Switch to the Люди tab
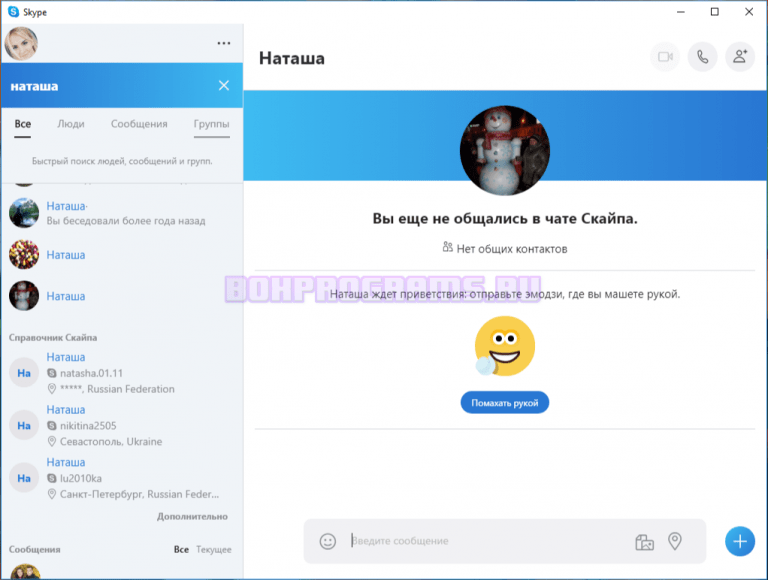 coord(71,124)
